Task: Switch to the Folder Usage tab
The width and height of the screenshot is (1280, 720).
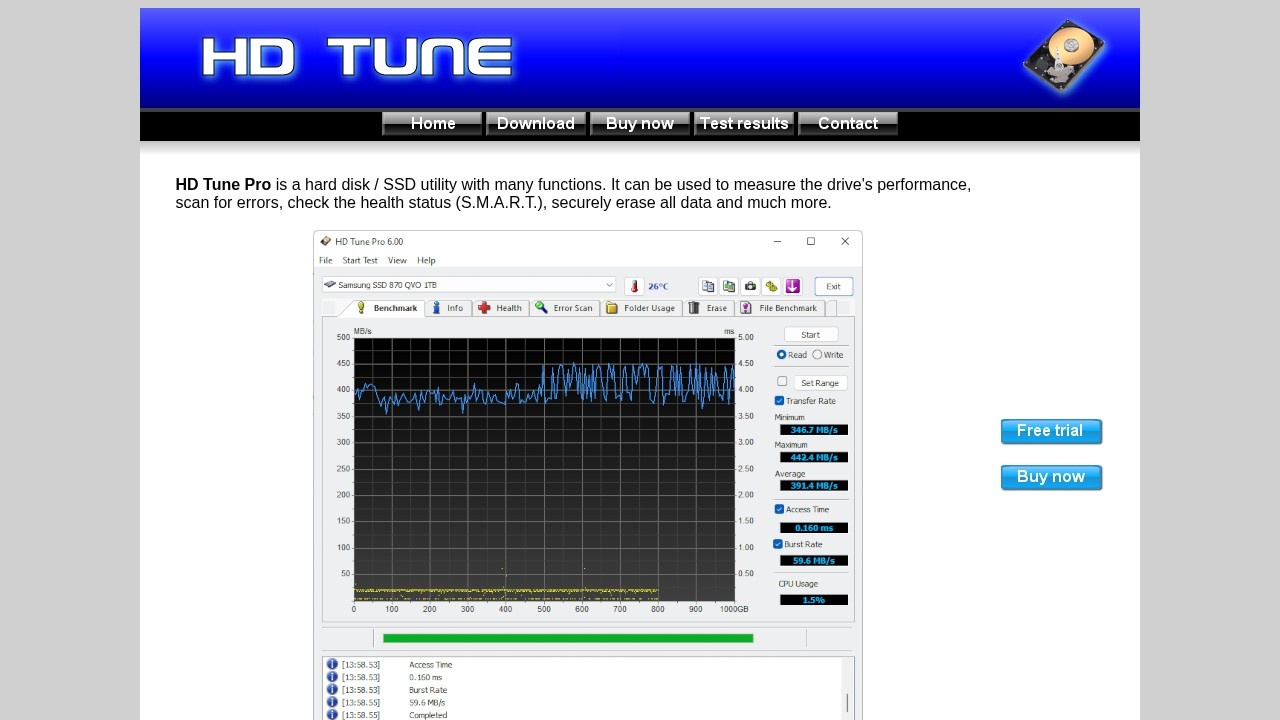Action: pos(641,308)
